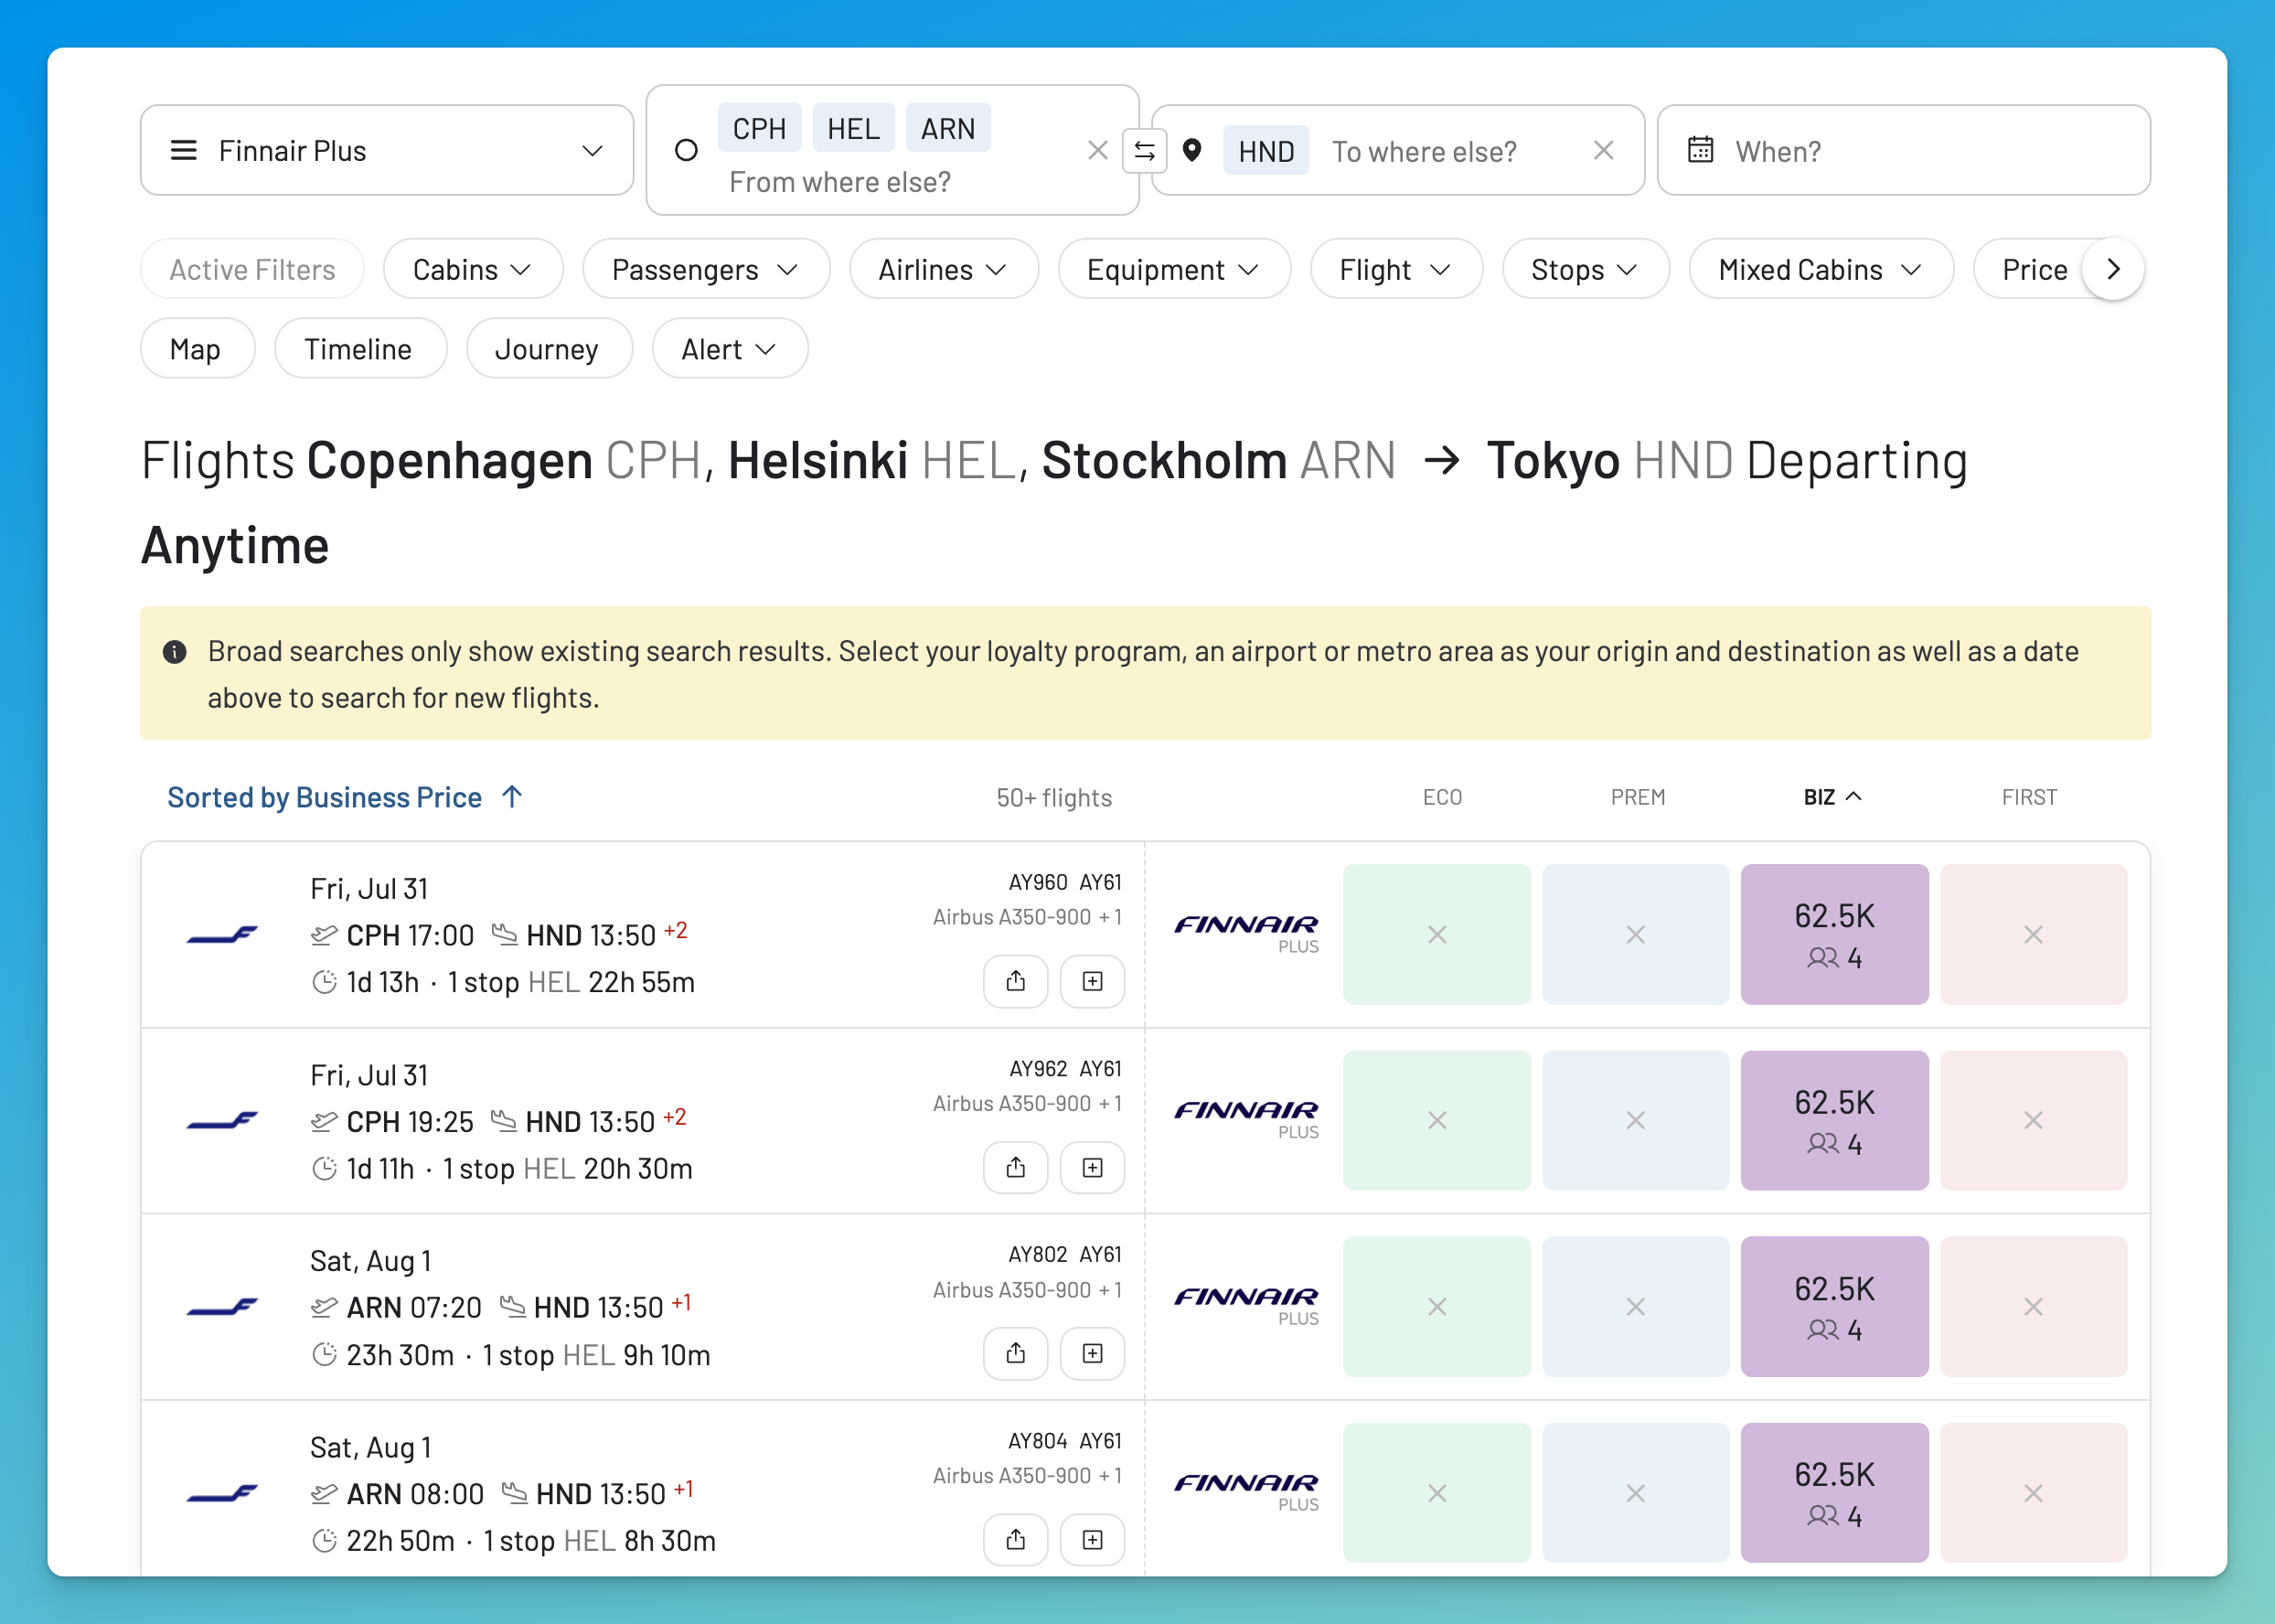Click the calendar icon in When field
Viewport: 2275px width, 1624px height.
click(1700, 151)
